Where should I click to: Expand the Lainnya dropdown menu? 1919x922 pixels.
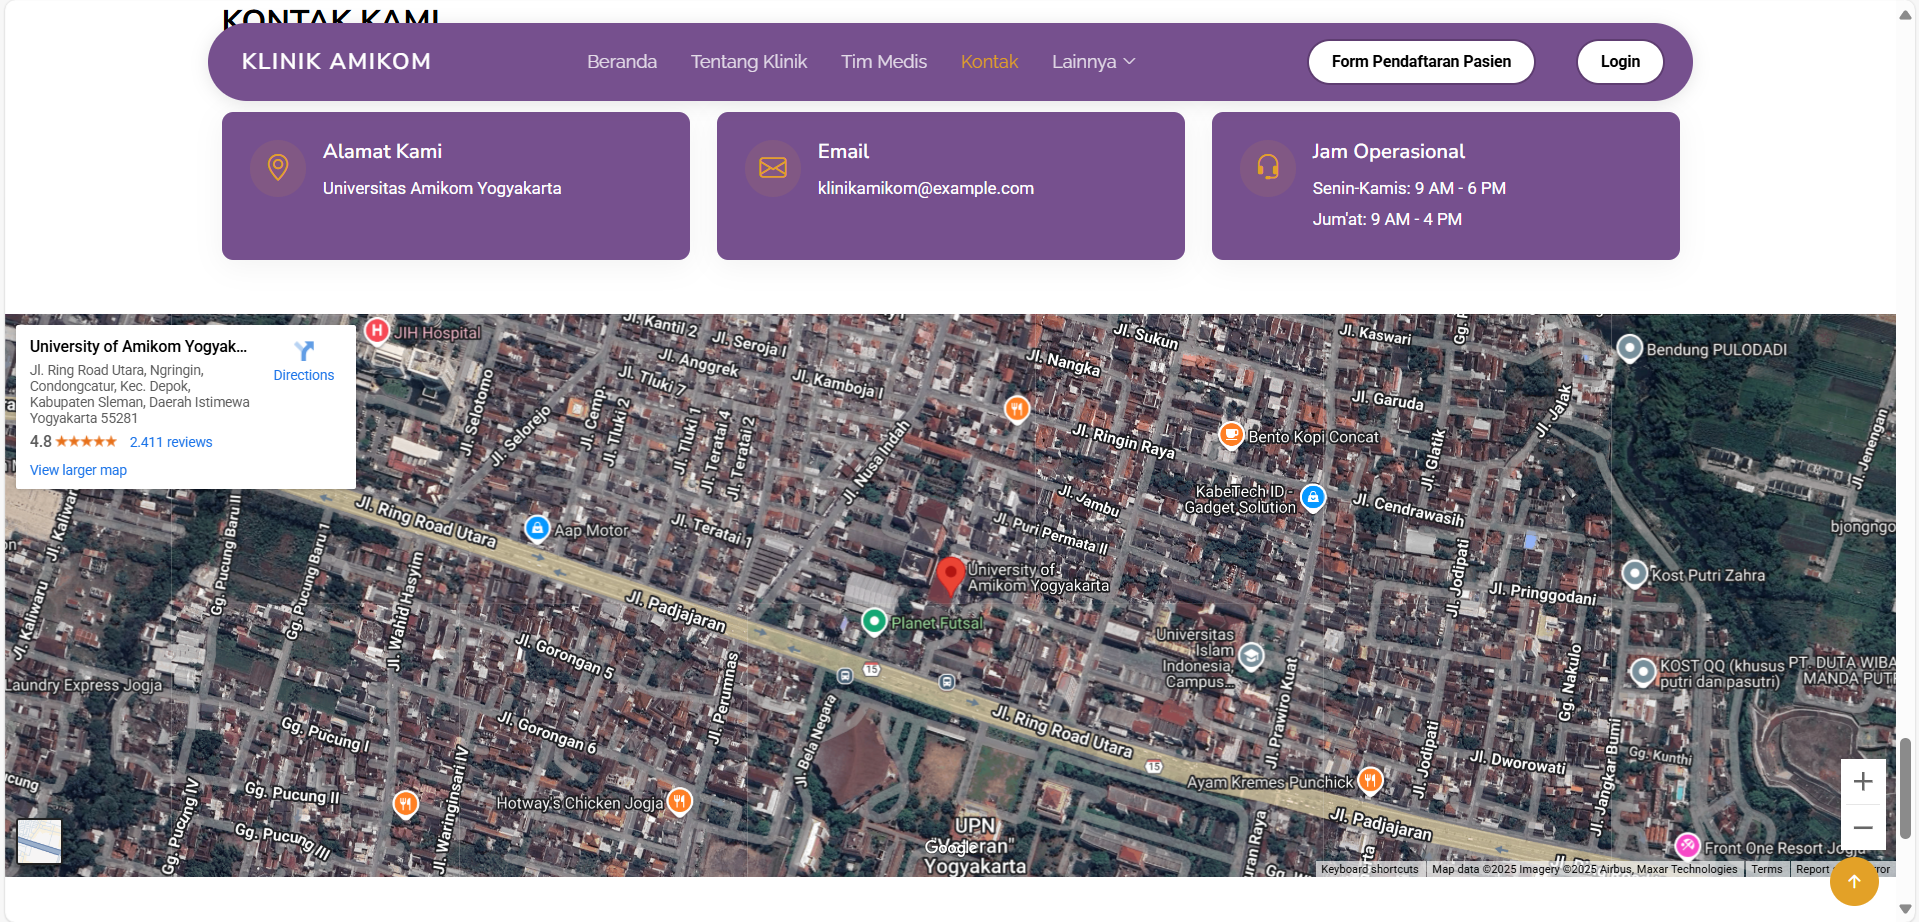[1093, 62]
